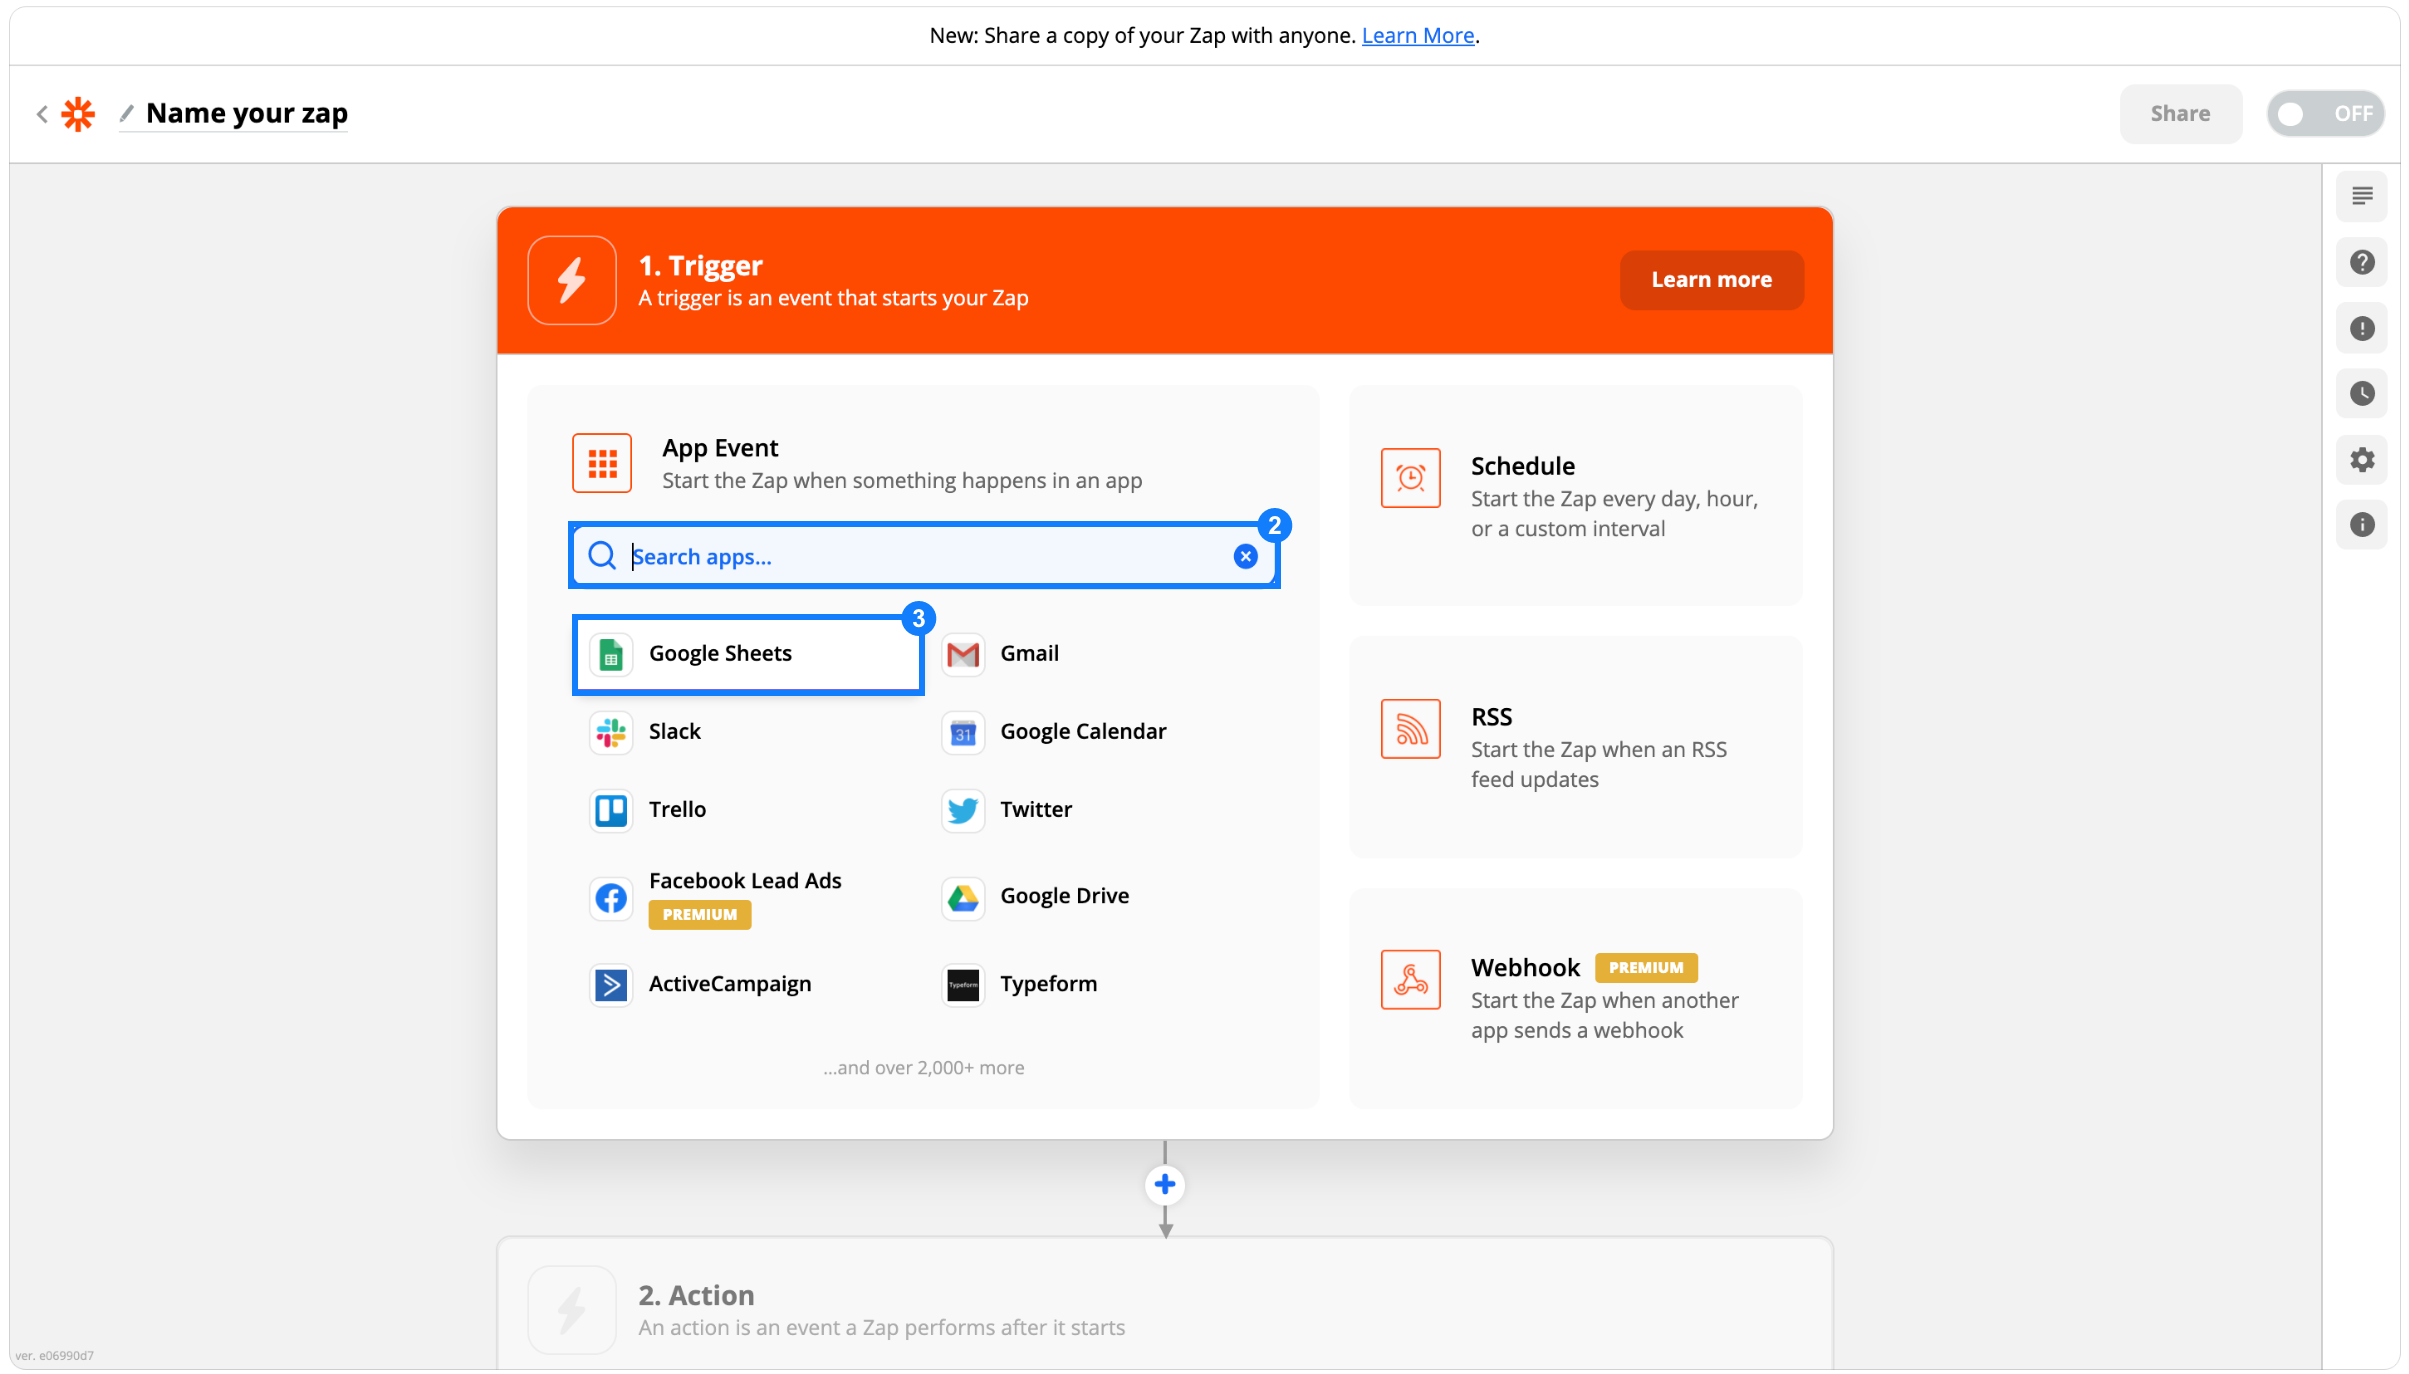Click the Name your zap title
This screenshot has width=2409, height=1374.
[x=247, y=113]
